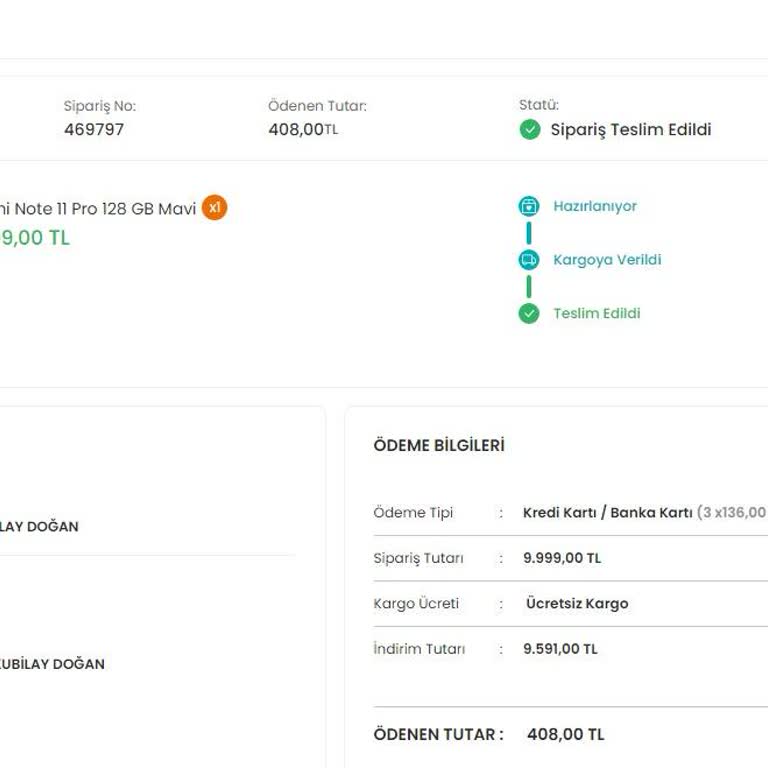Viewport: 768px width, 768px height.
Task: Select order number 469797
Action: click(94, 130)
